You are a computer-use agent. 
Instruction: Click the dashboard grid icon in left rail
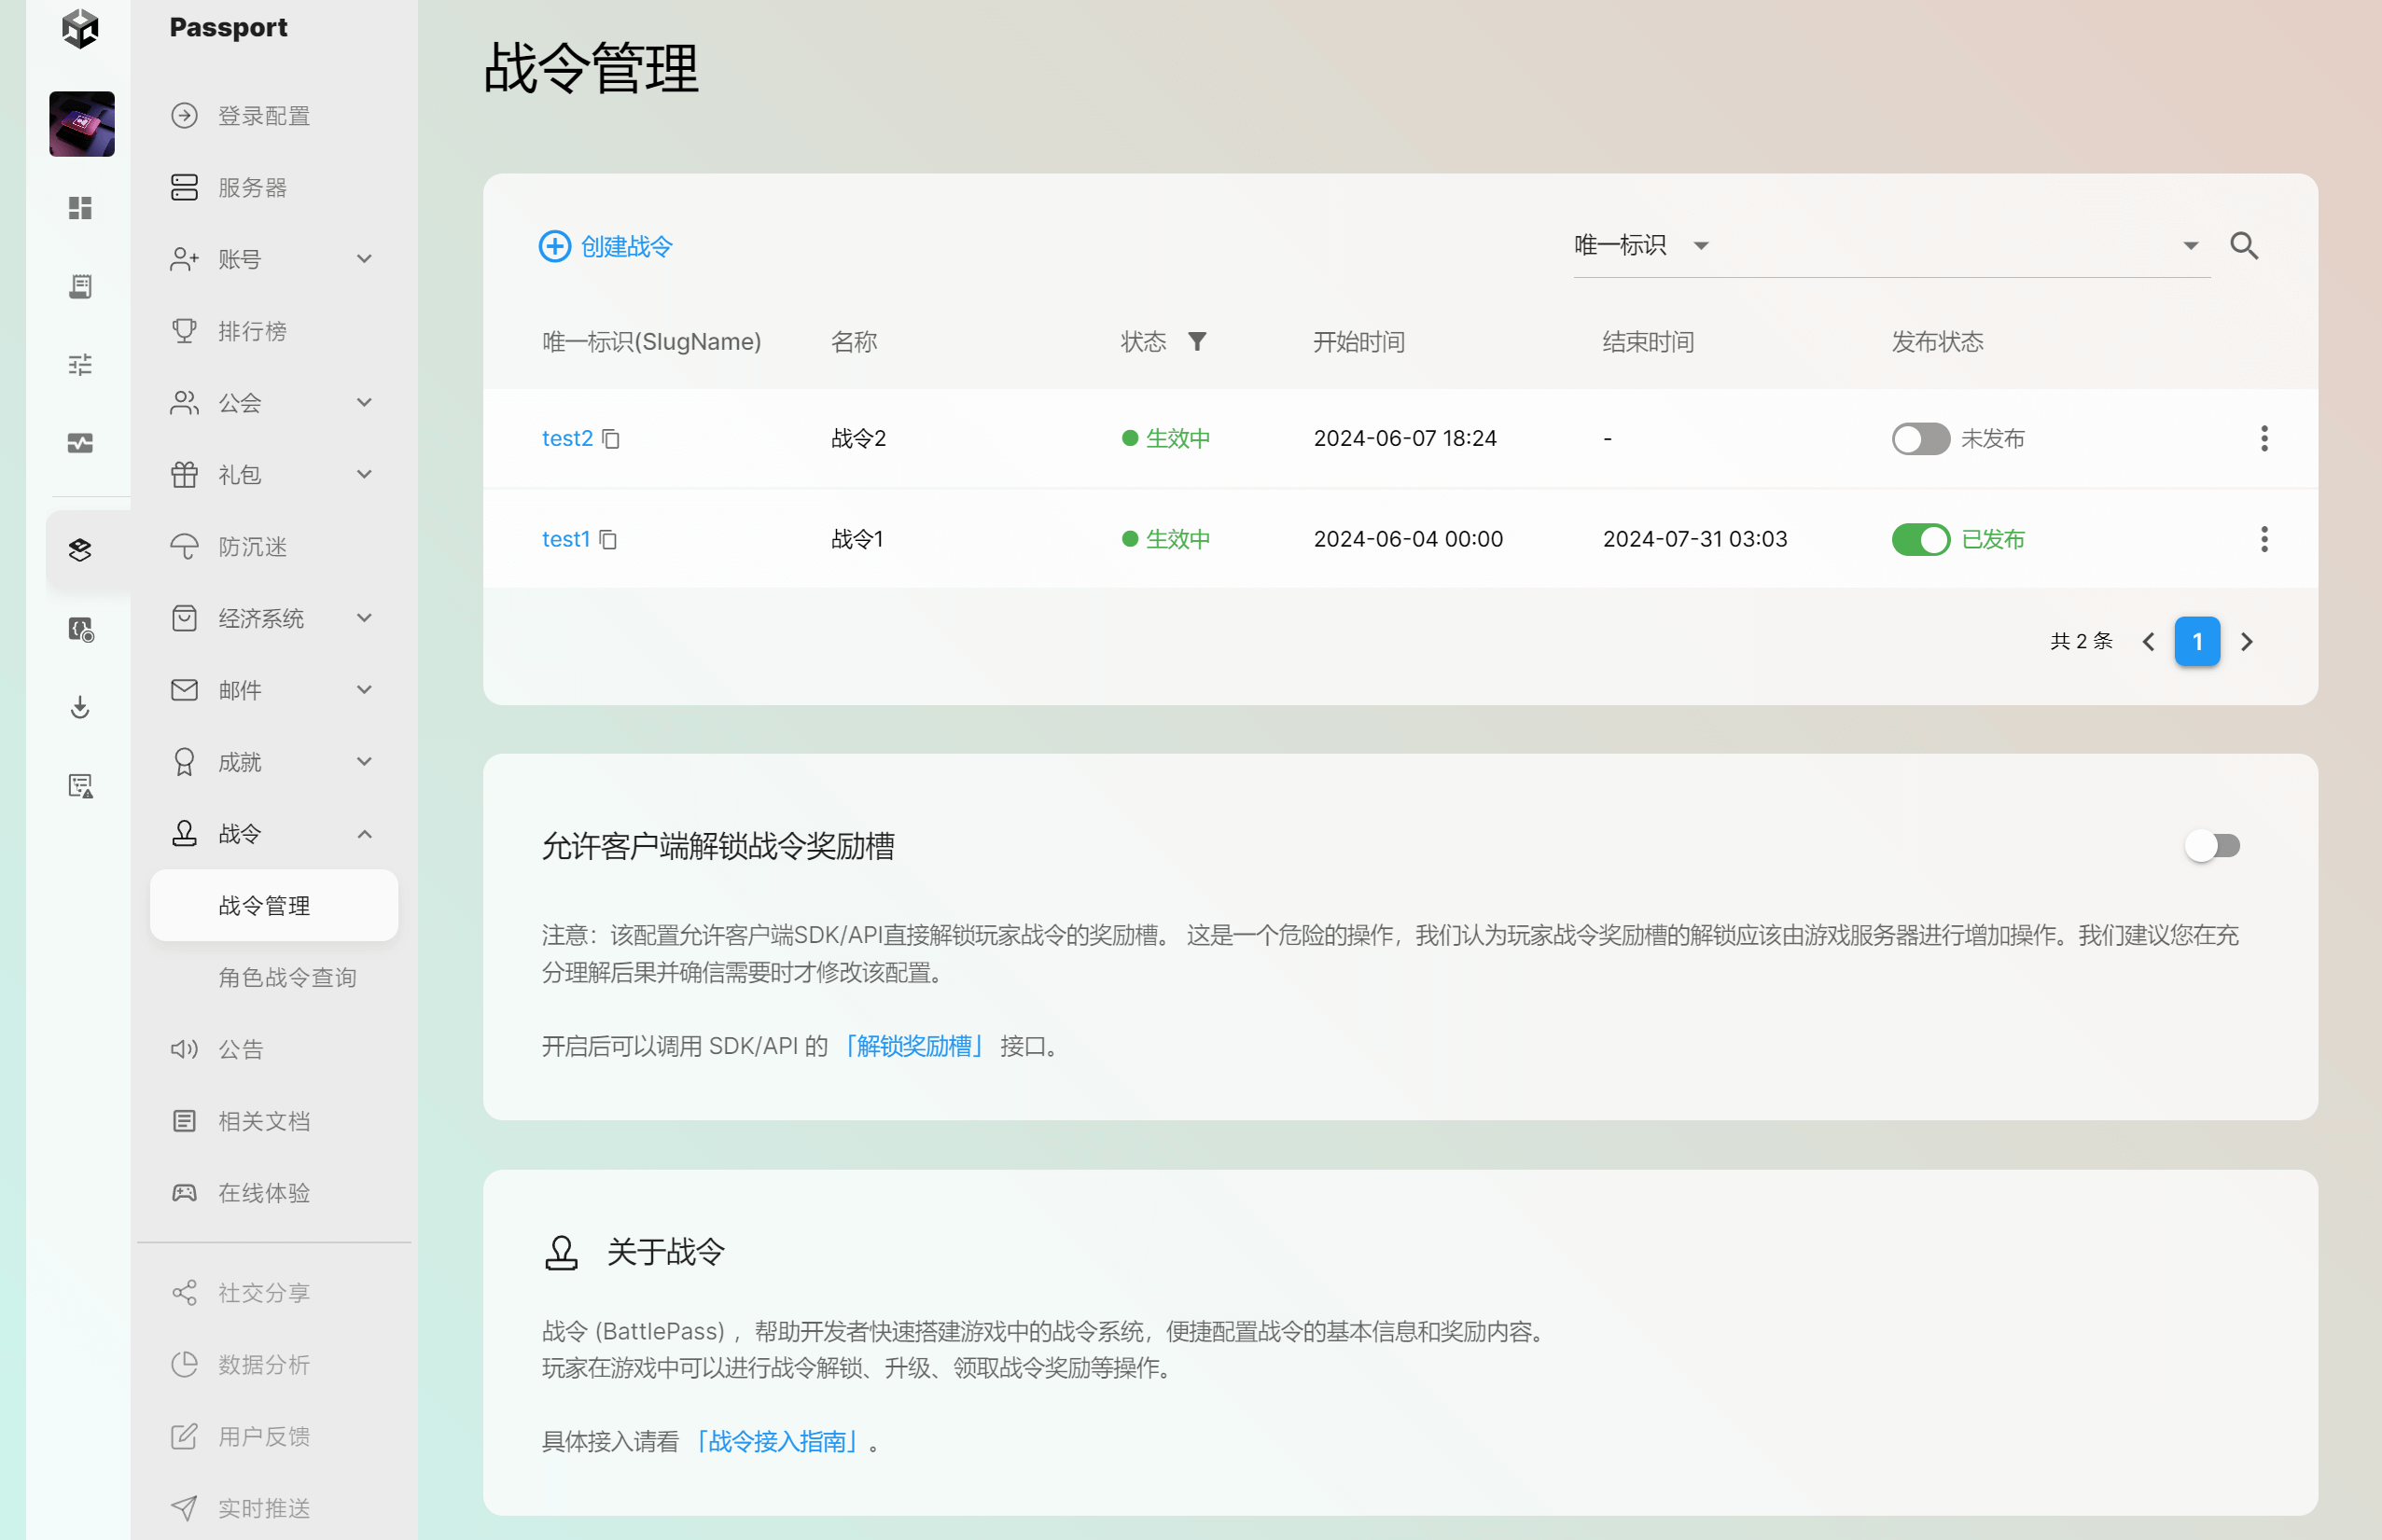point(80,208)
